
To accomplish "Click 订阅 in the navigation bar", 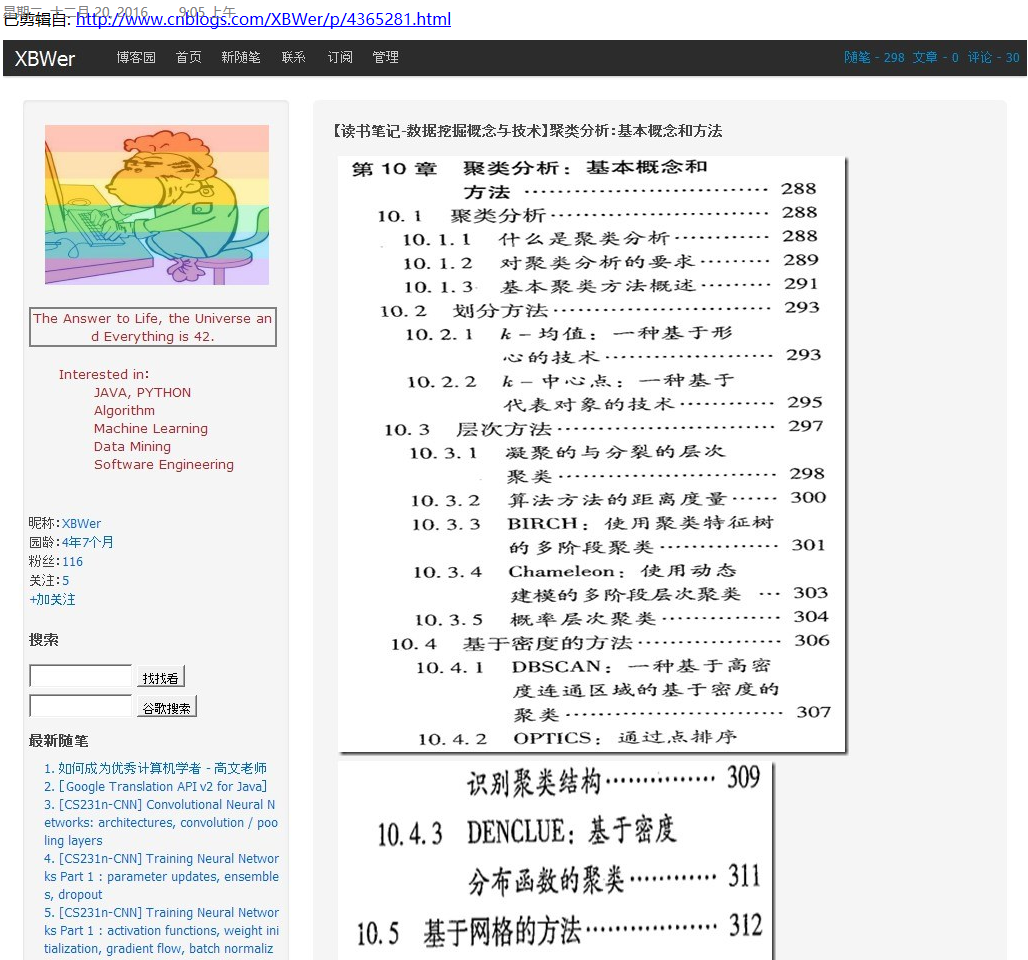I will coord(340,57).
